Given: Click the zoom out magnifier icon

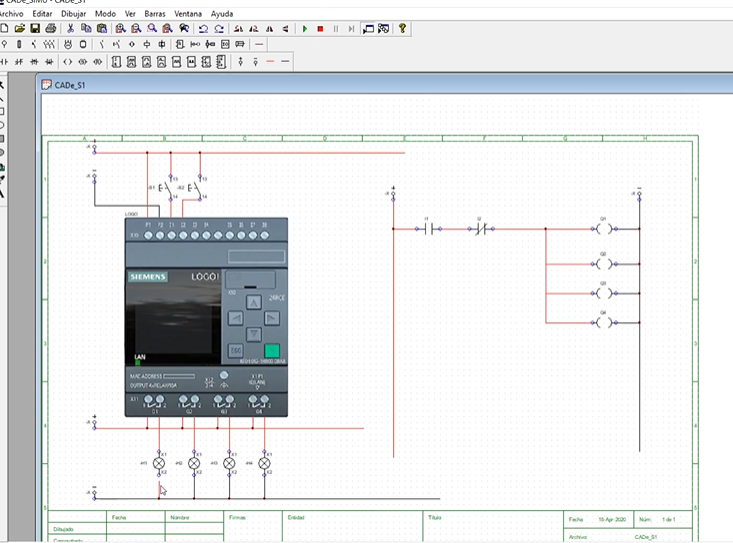Looking at the screenshot, I should pyautogui.click(x=136, y=29).
